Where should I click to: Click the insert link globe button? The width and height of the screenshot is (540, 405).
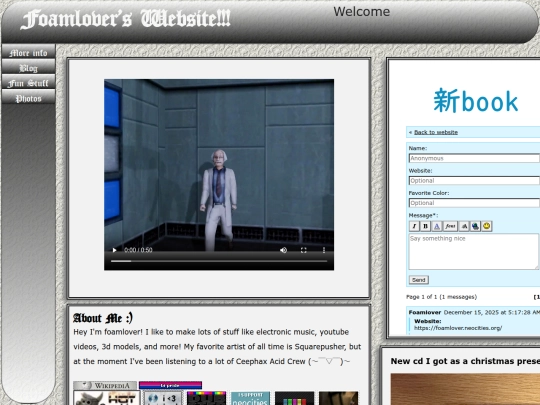[475, 226]
